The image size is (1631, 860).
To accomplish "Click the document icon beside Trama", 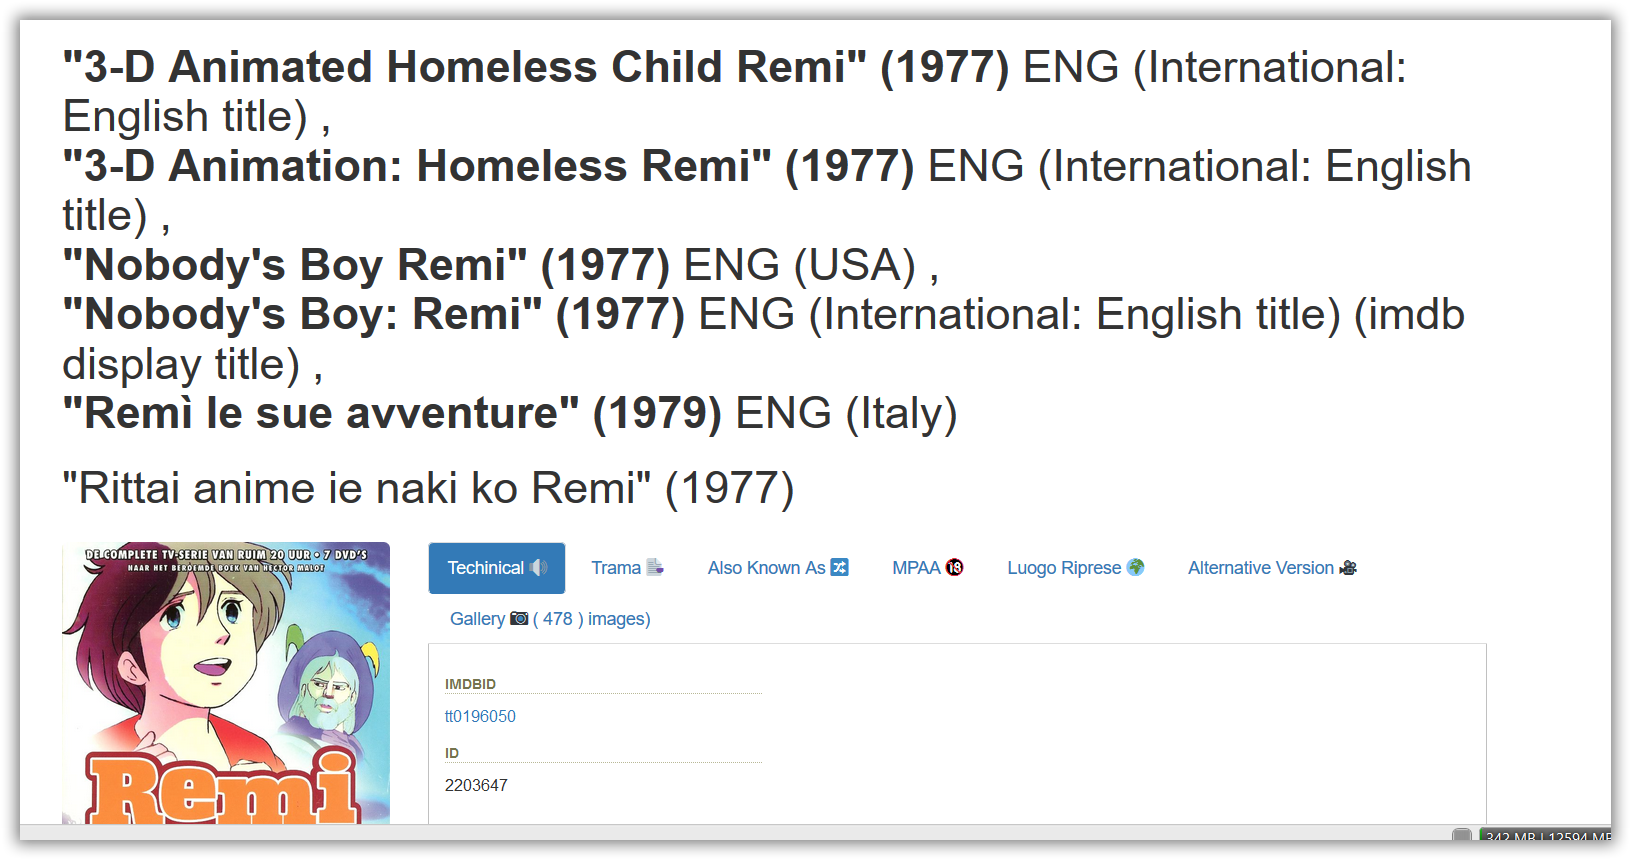I will (655, 567).
